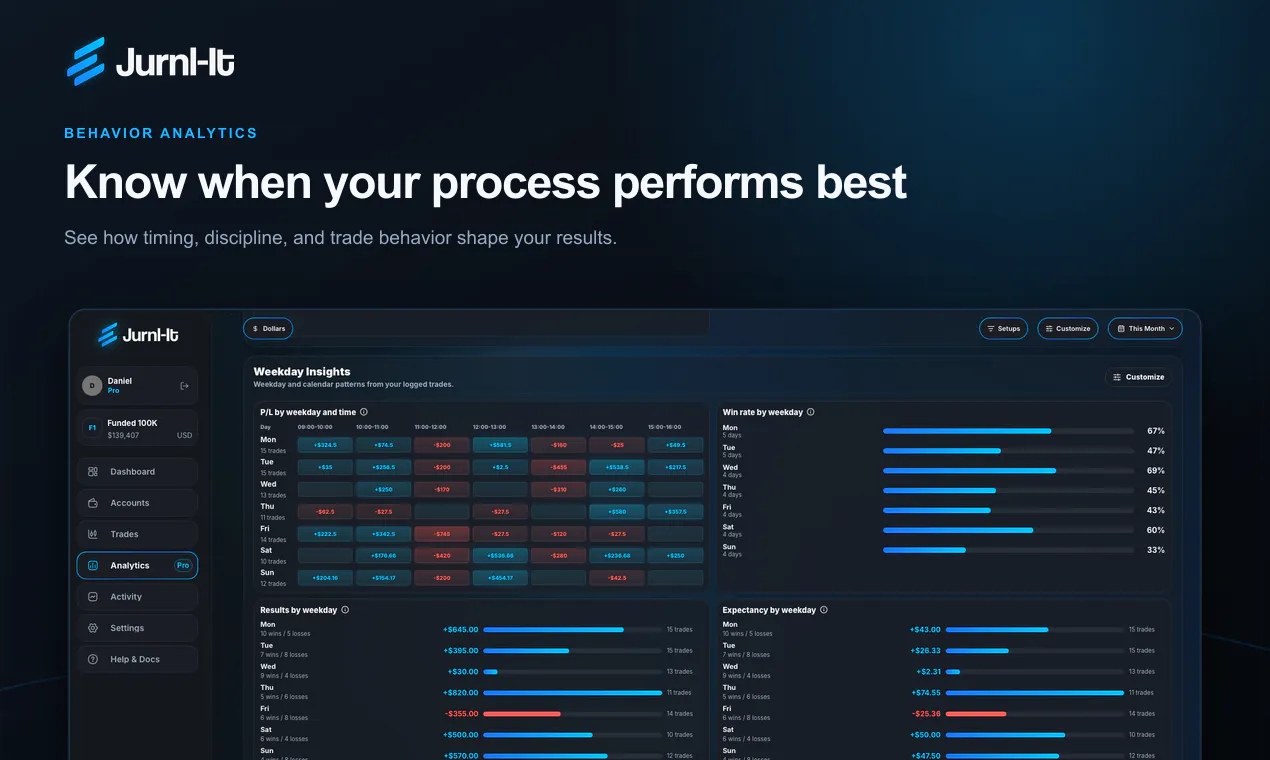
Task: Click the 69% win rate value
Action: pyautogui.click(x=1156, y=470)
